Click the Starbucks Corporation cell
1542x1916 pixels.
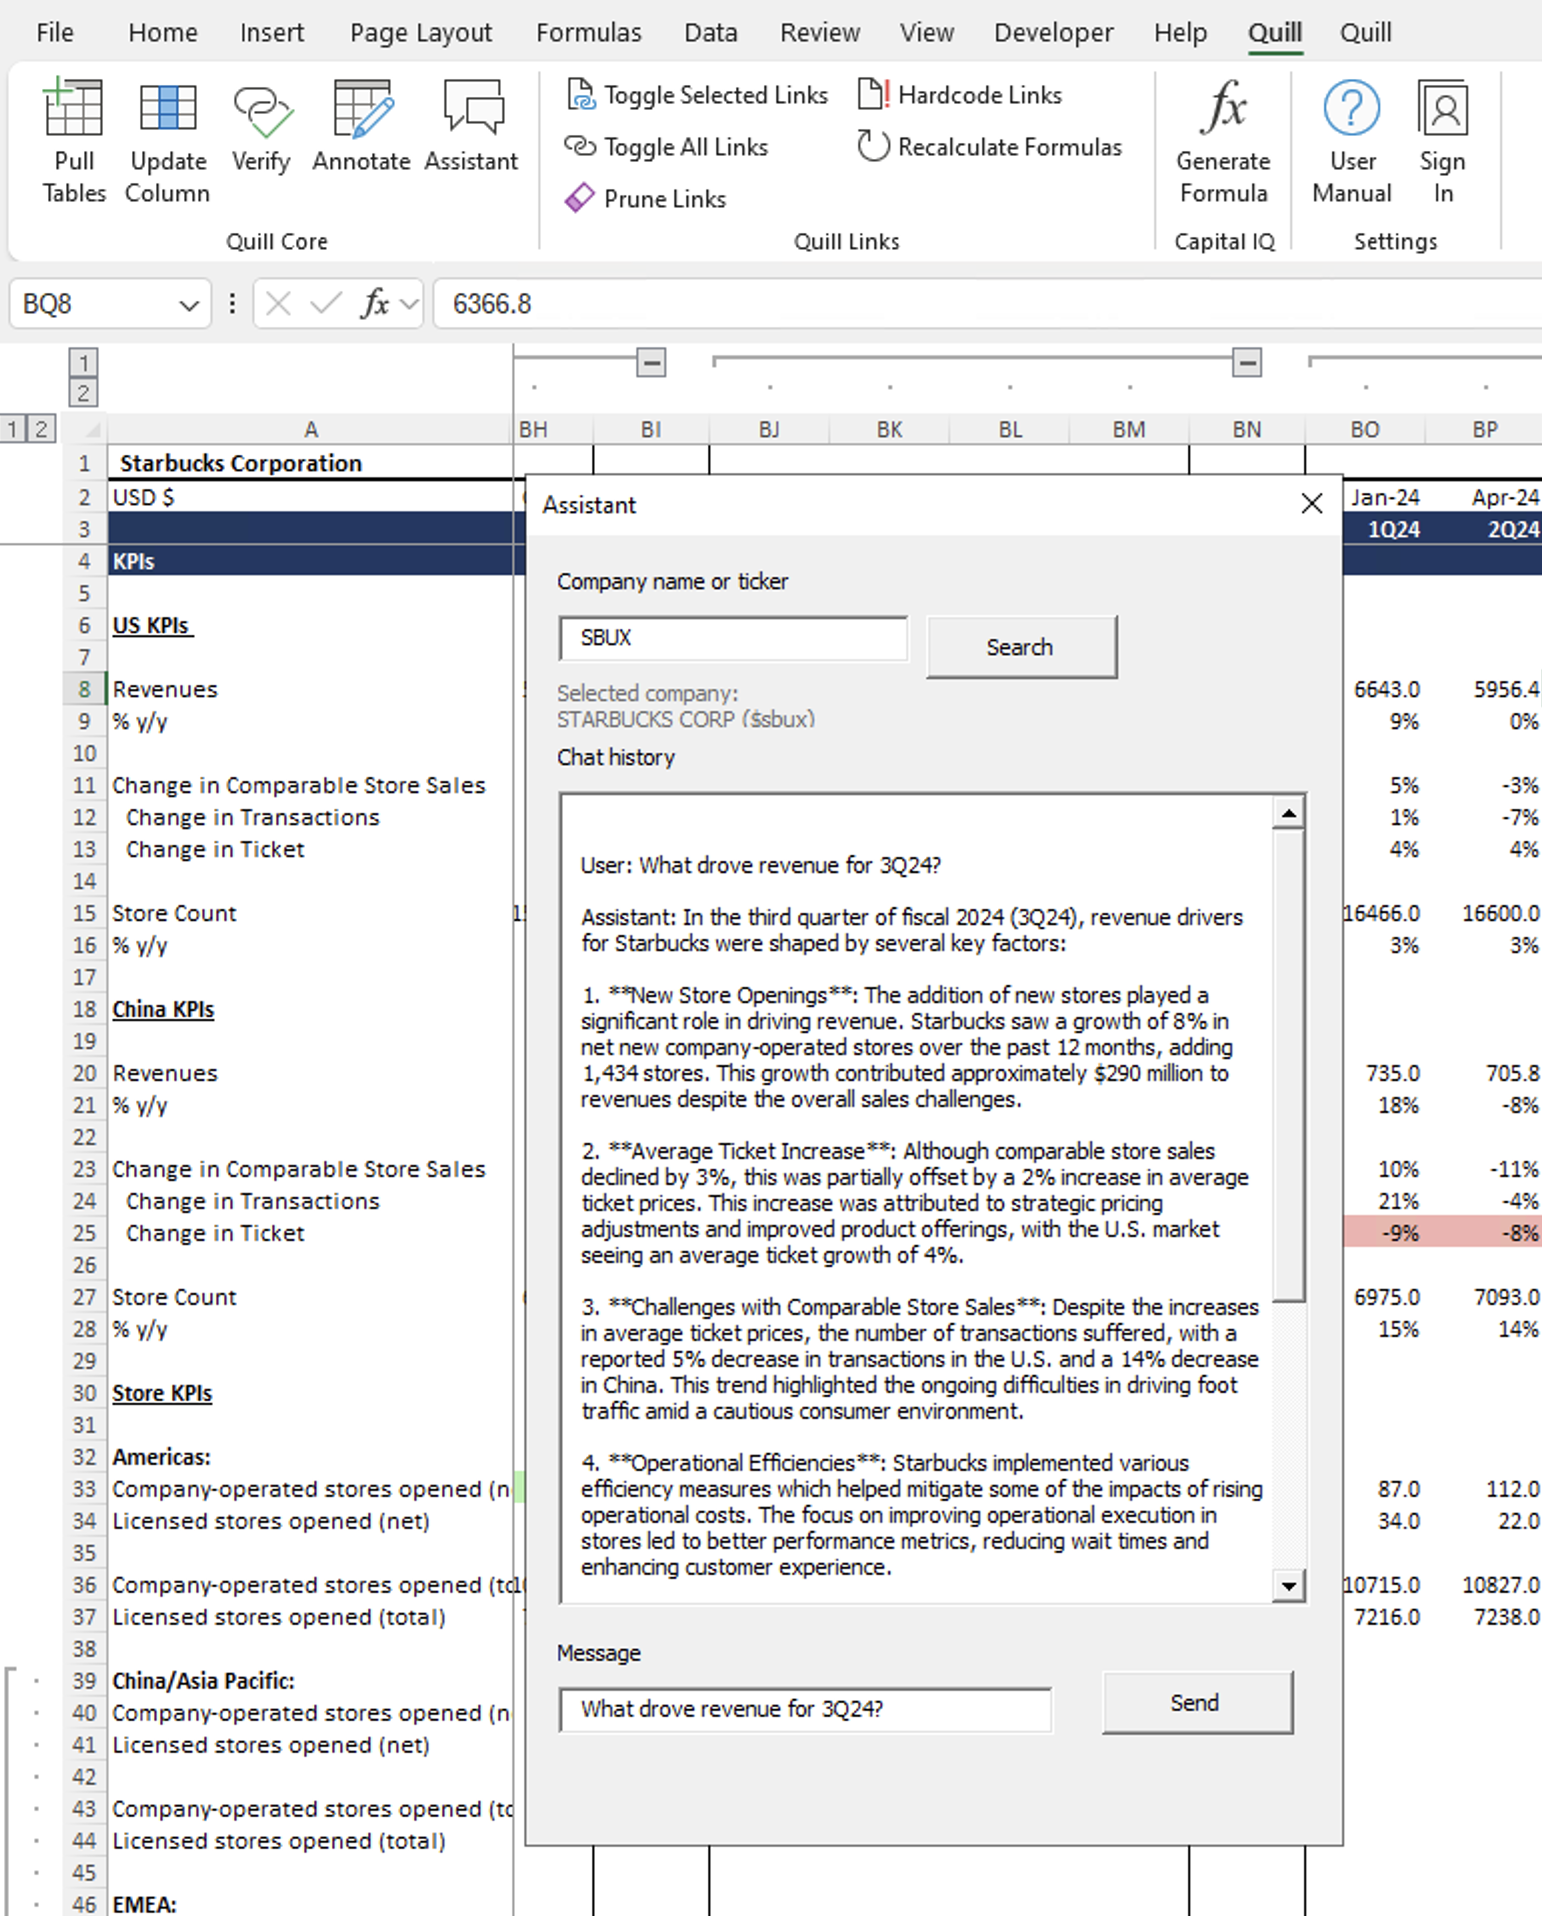[311, 463]
